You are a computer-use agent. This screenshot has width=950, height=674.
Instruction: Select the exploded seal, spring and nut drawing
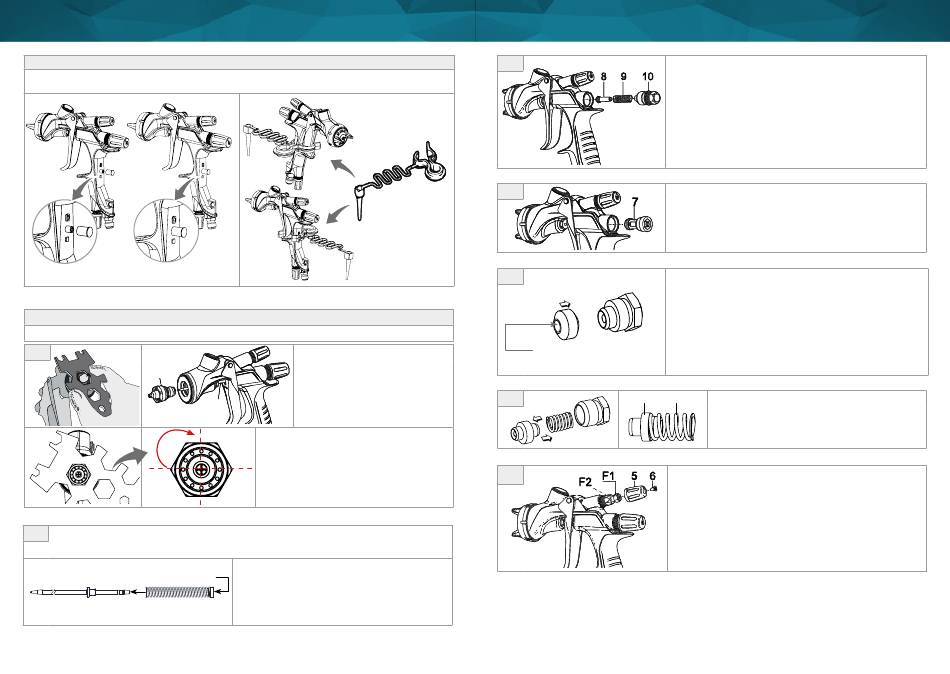pos(558,421)
